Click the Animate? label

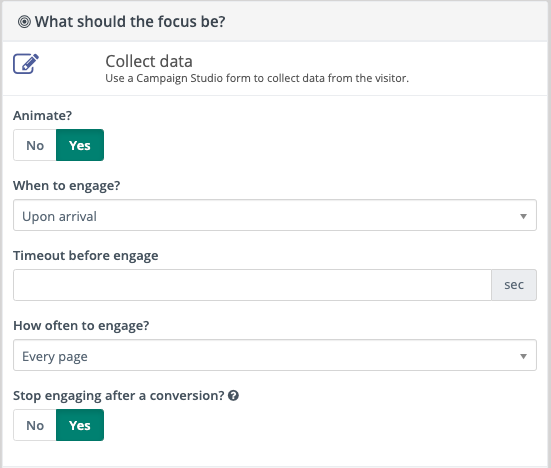(x=43, y=116)
